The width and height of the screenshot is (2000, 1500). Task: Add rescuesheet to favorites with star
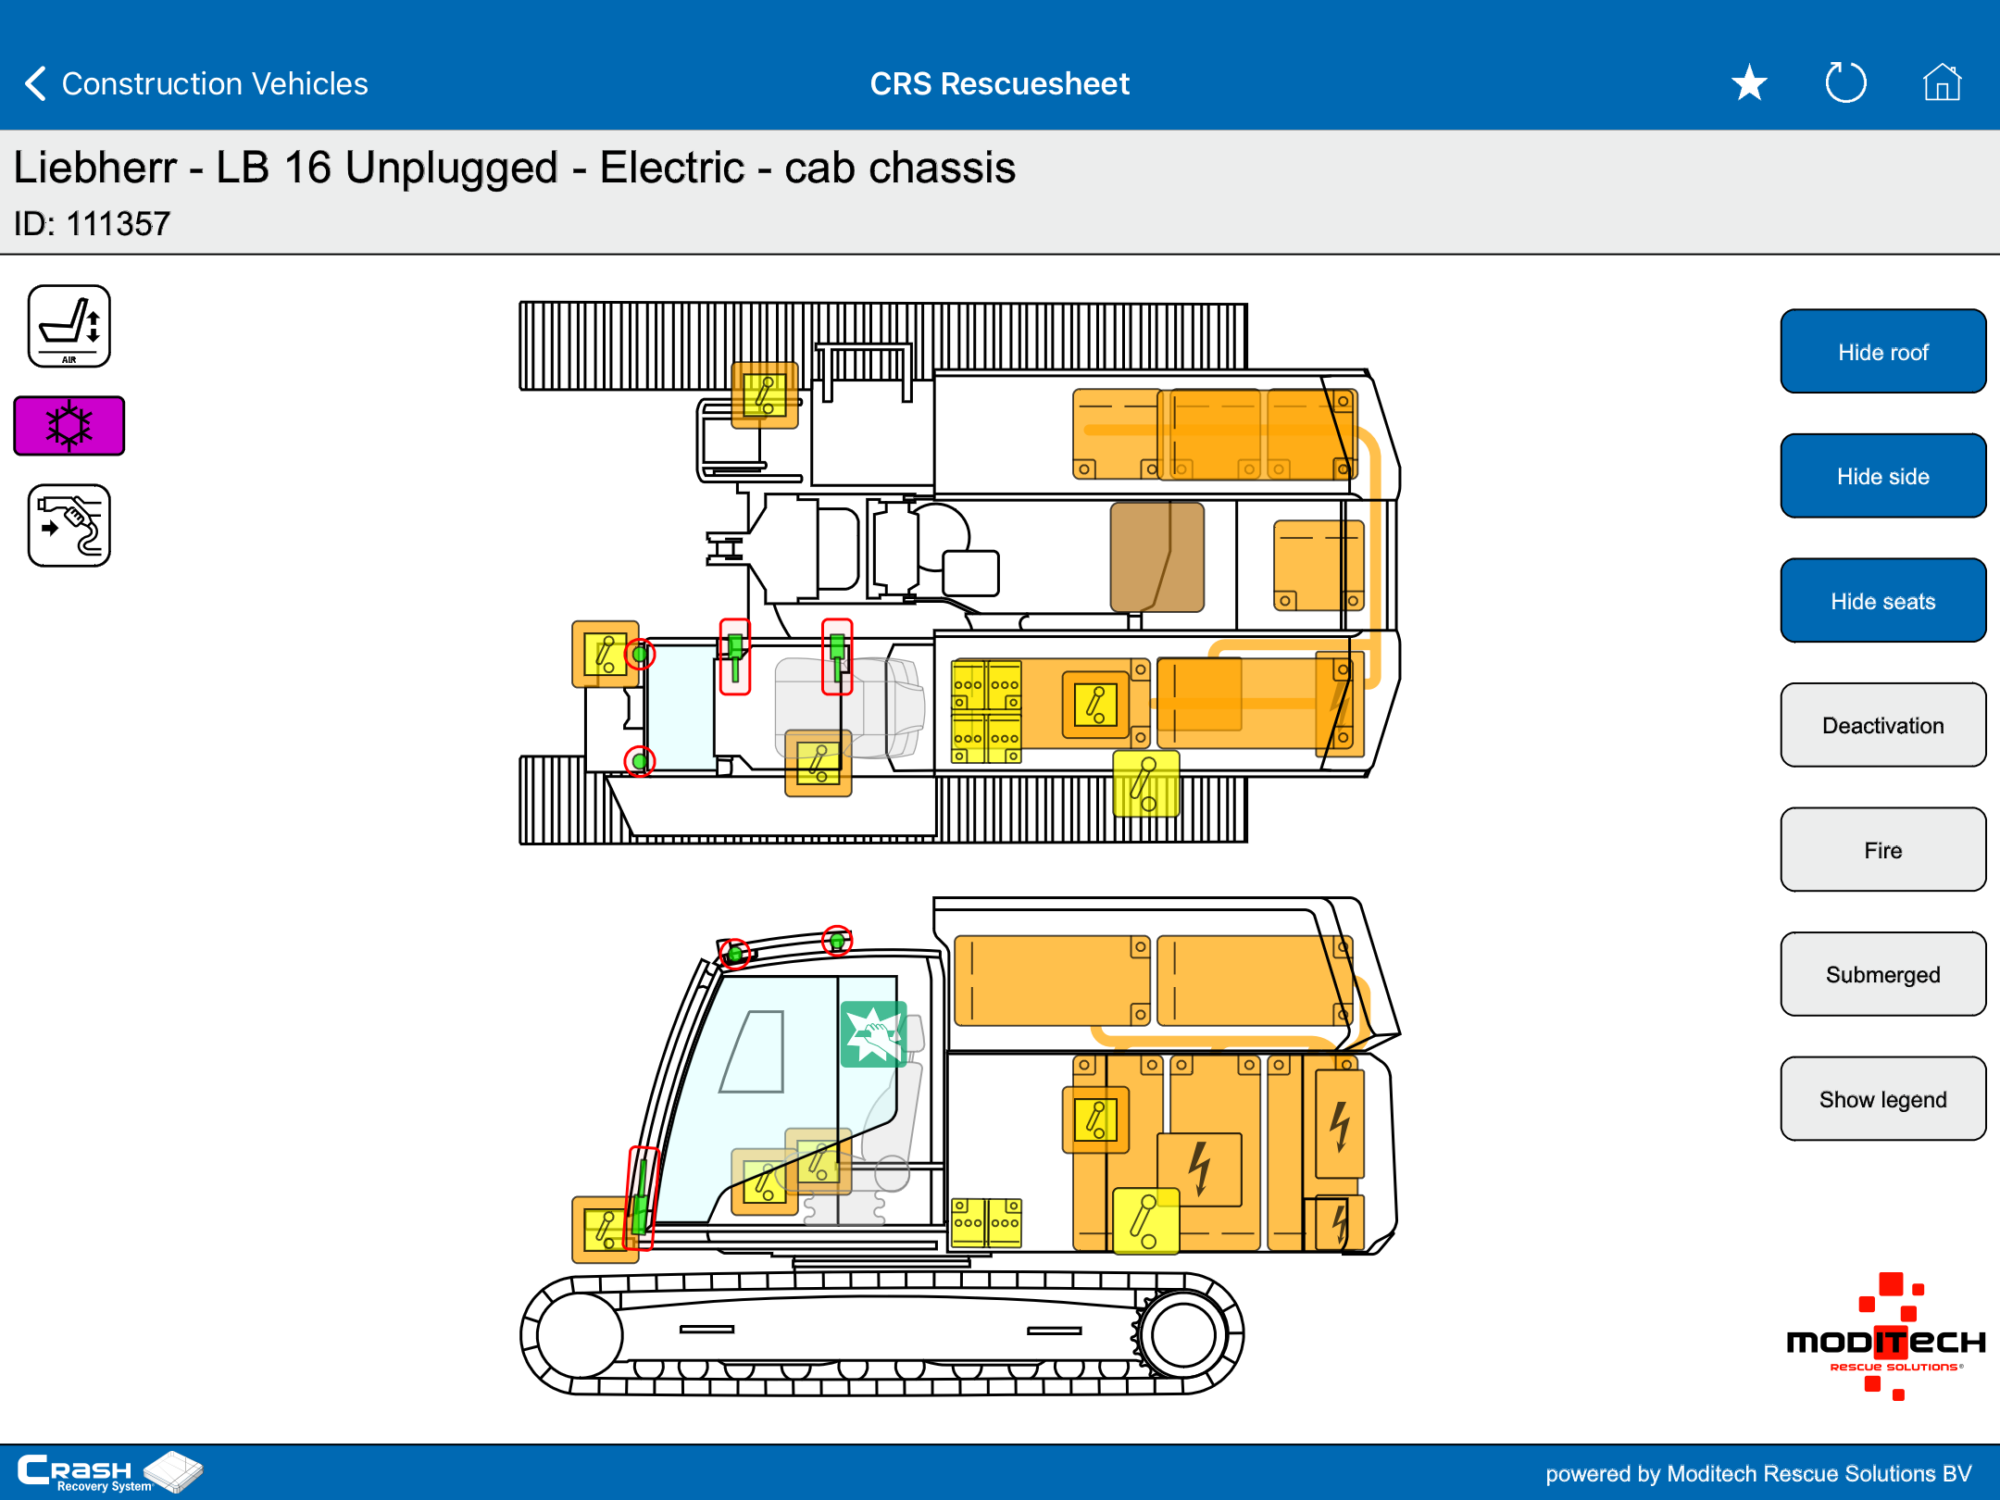(1749, 83)
